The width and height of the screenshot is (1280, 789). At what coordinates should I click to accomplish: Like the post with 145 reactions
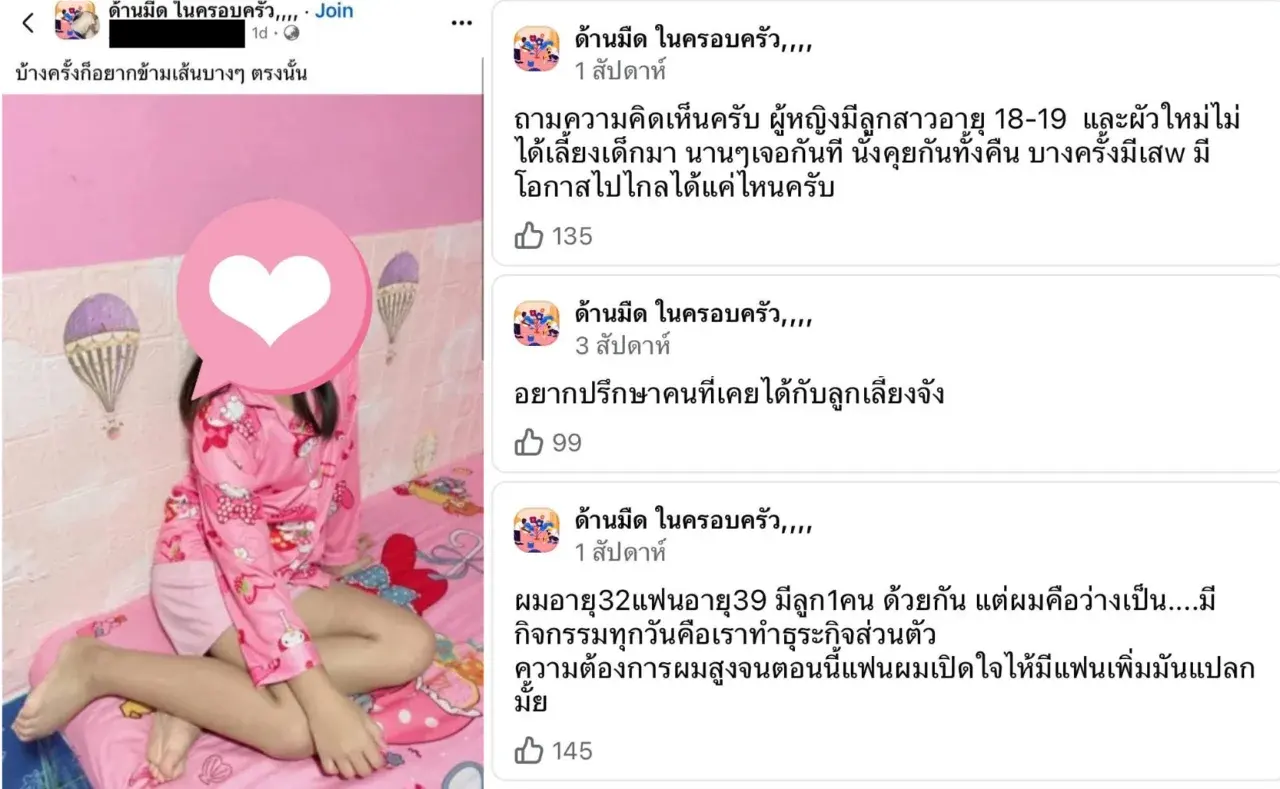[528, 750]
